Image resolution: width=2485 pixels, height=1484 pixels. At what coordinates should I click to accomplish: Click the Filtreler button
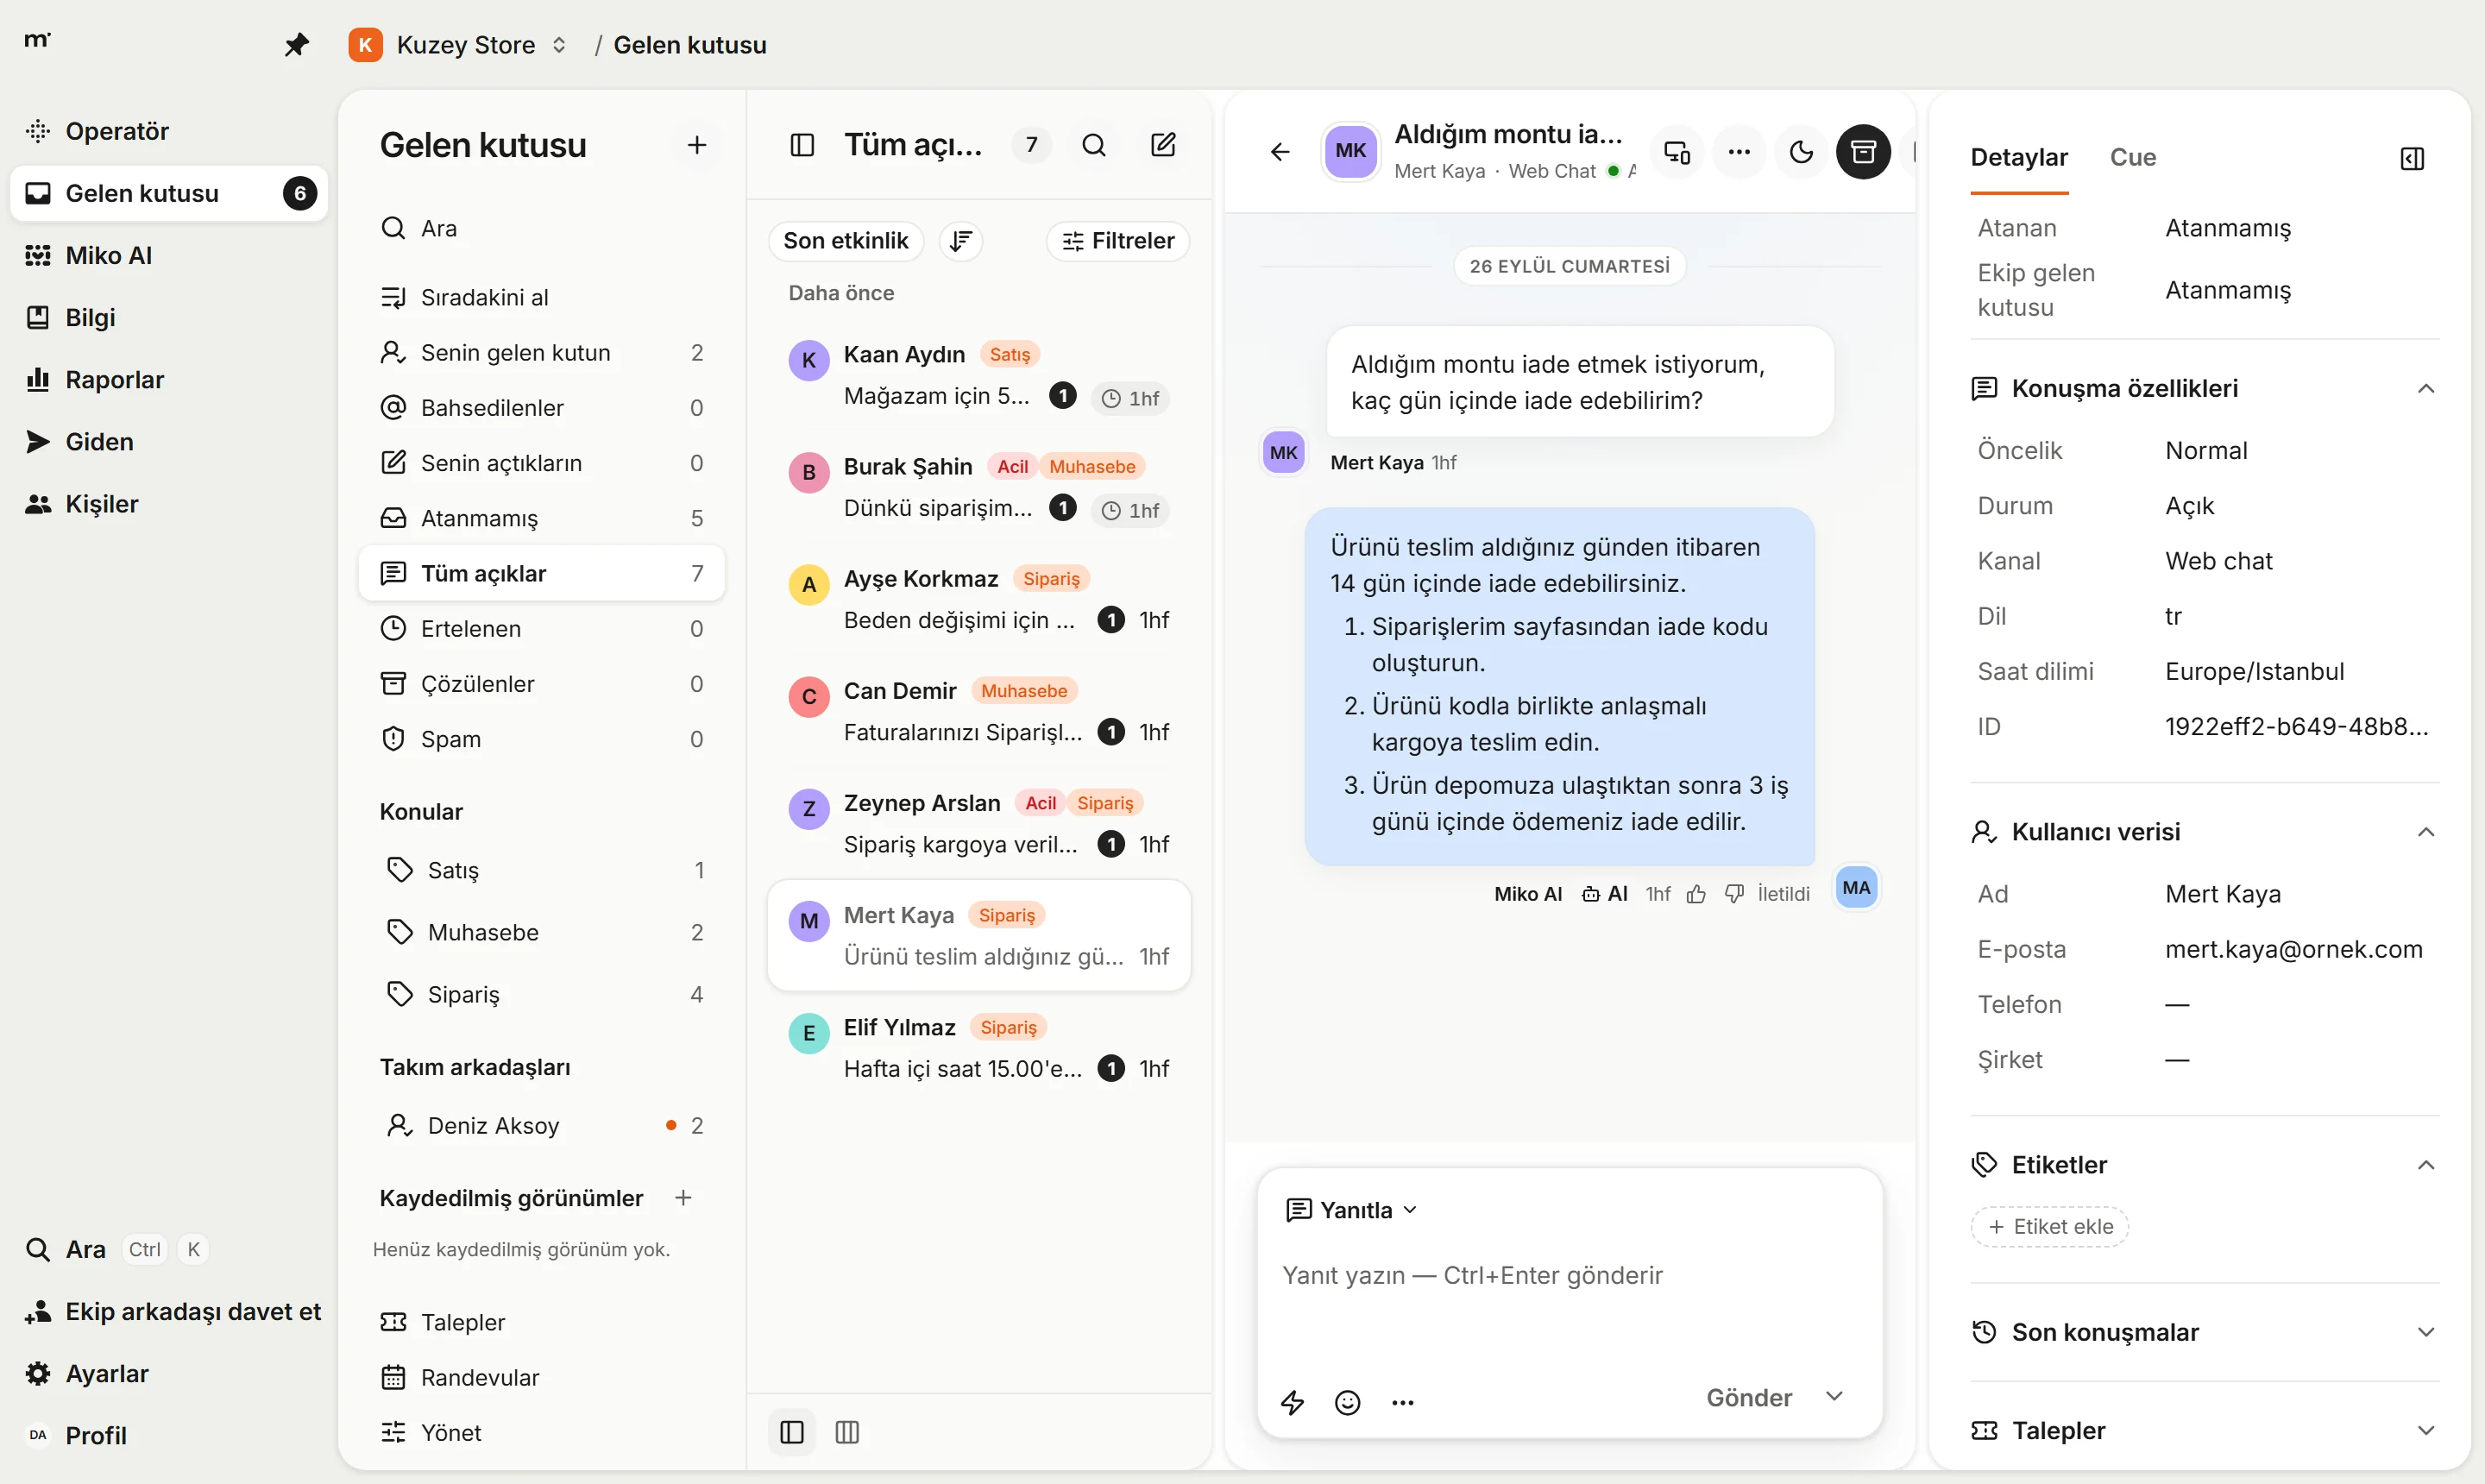coord(1118,241)
